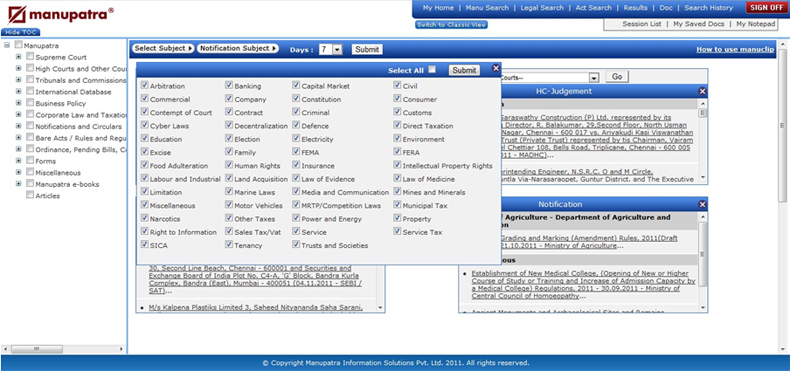Screen dimensions: 790x371
Task: Uncheck the Capital Market subject
Action: pyautogui.click(x=296, y=85)
